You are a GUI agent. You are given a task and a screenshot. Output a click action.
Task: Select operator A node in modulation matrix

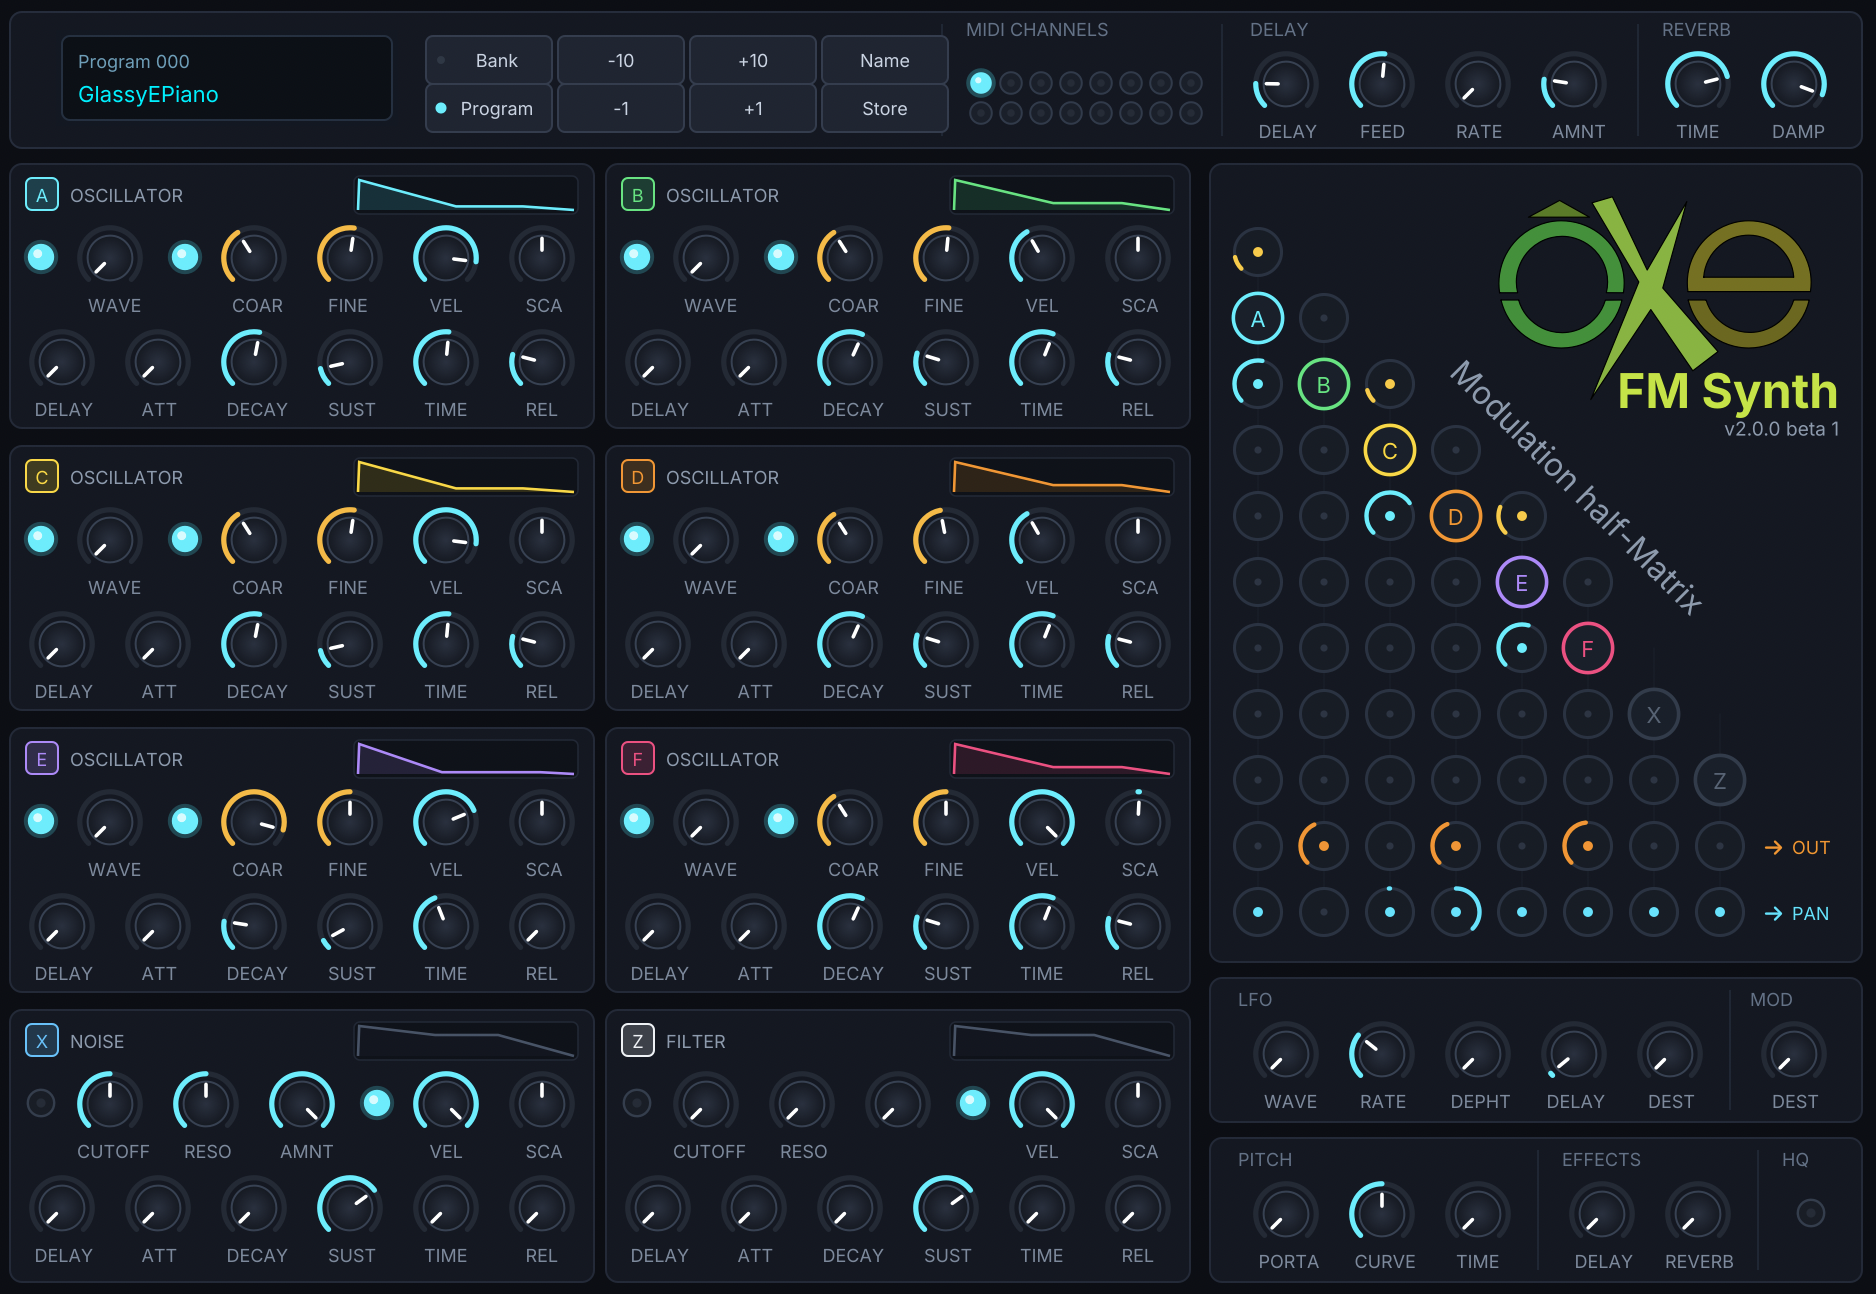point(1258,318)
